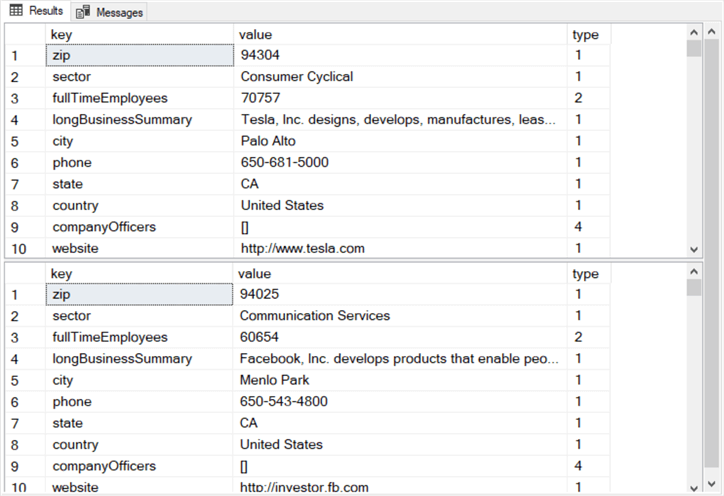This screenshot has width=724, height=496.
Task: Click the type column header in top grid
Action: 589,35
